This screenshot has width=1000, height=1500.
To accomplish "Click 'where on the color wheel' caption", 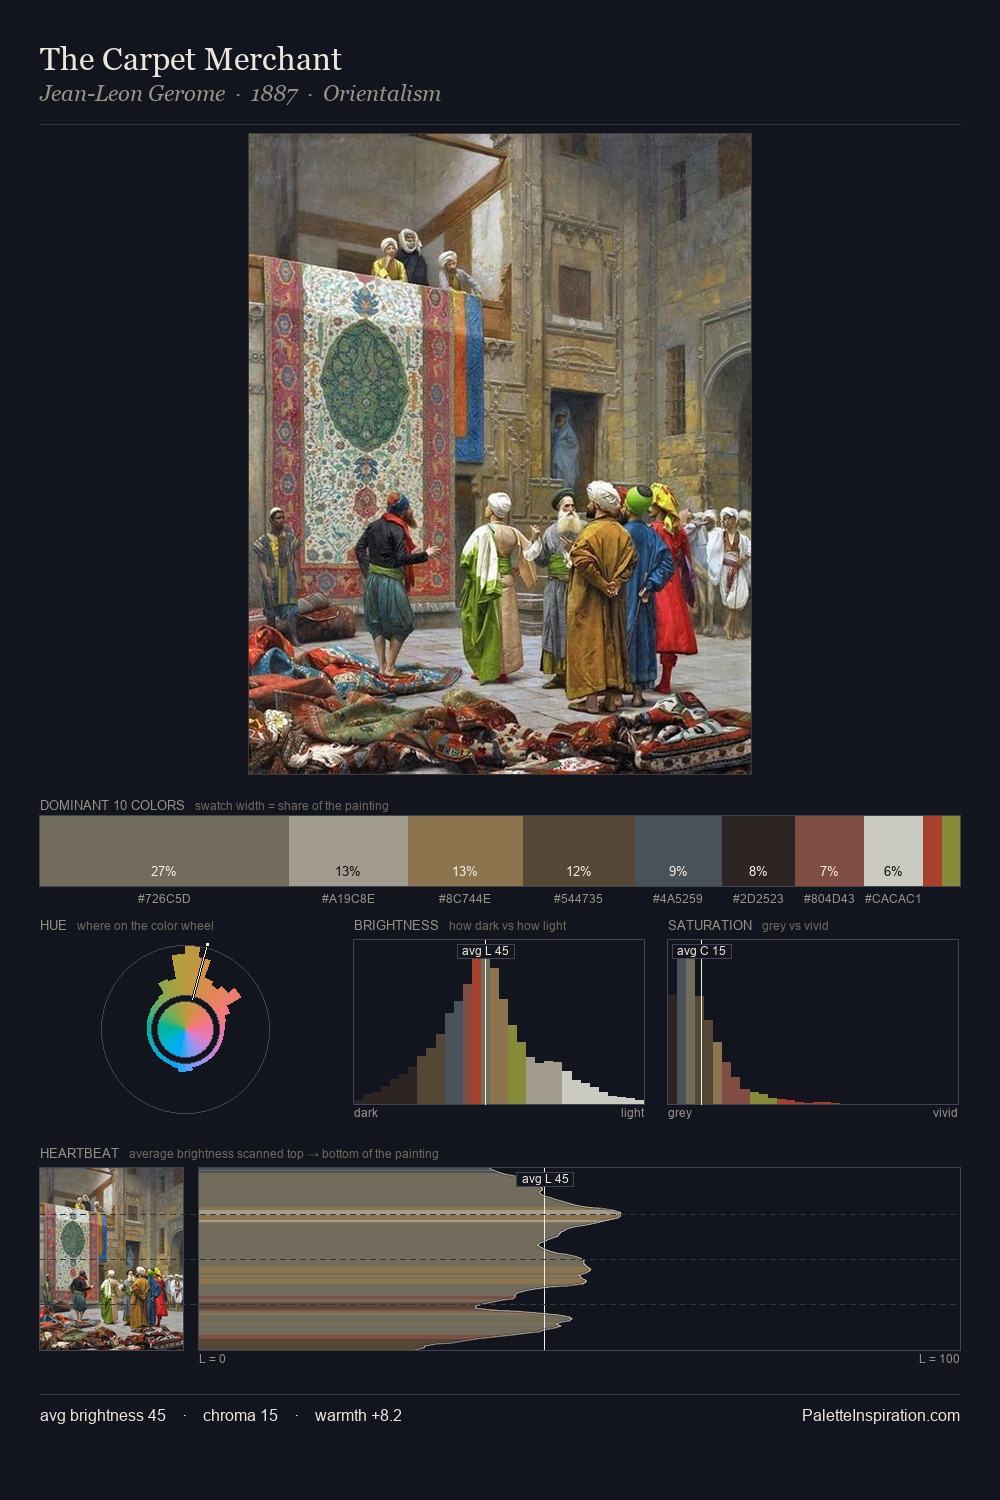I will [x=145, y=926].
